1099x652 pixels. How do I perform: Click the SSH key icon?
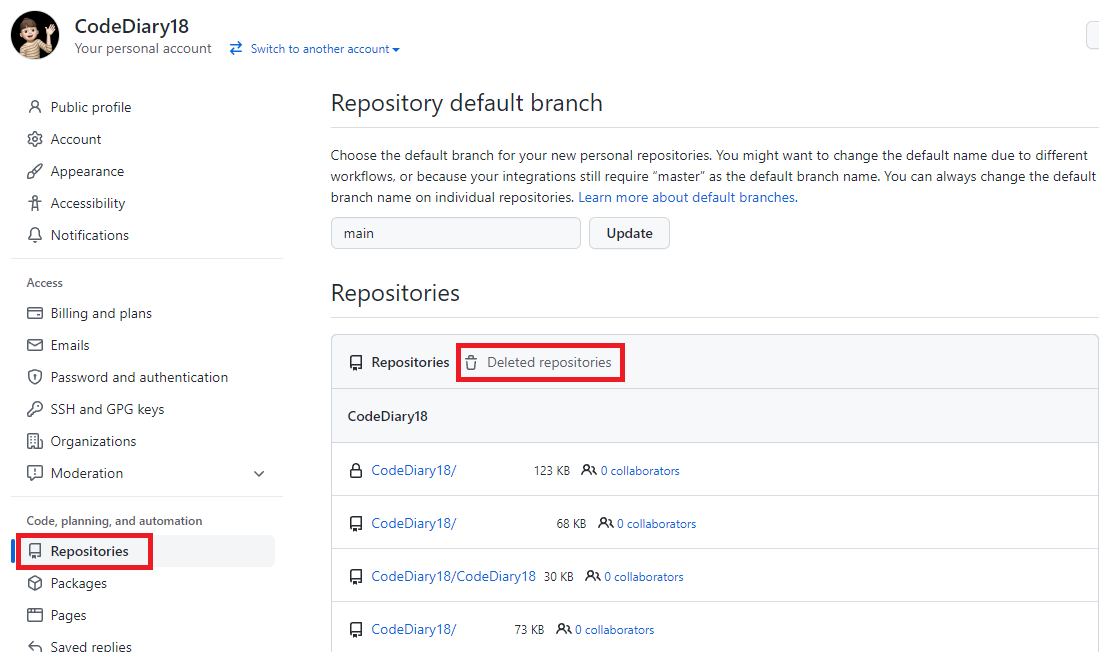[34, 409]
